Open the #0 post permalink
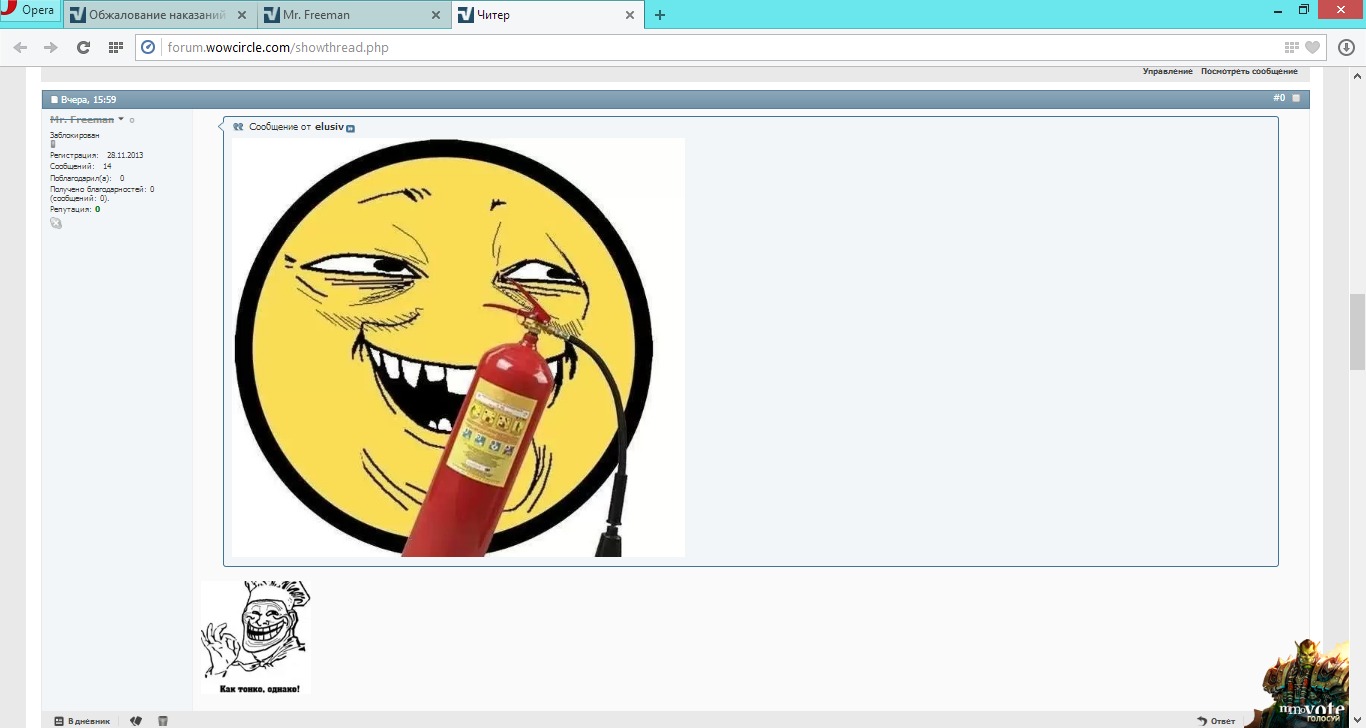Viewport: 1366px width, 728px height. (1279, 98)
